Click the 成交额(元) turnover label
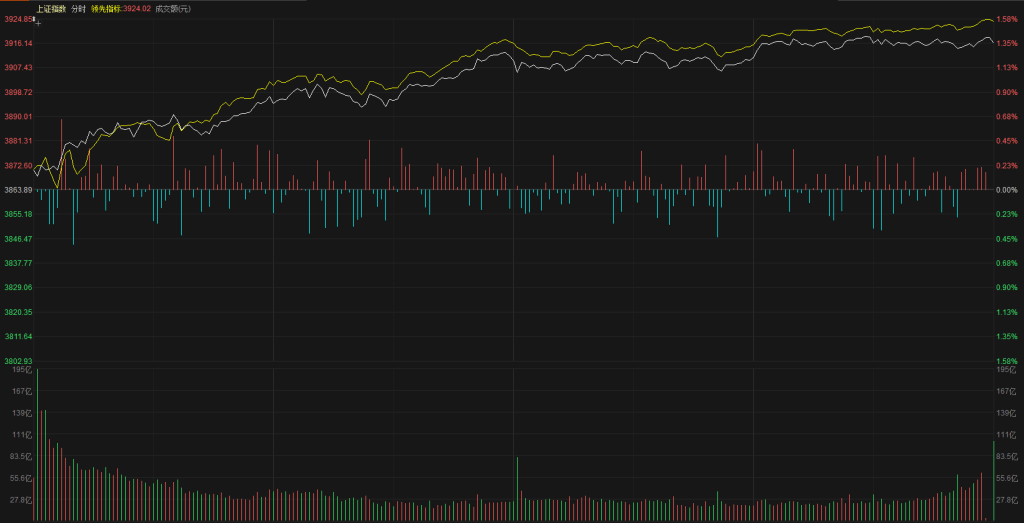1024x523 pixels. pos(173,8)
